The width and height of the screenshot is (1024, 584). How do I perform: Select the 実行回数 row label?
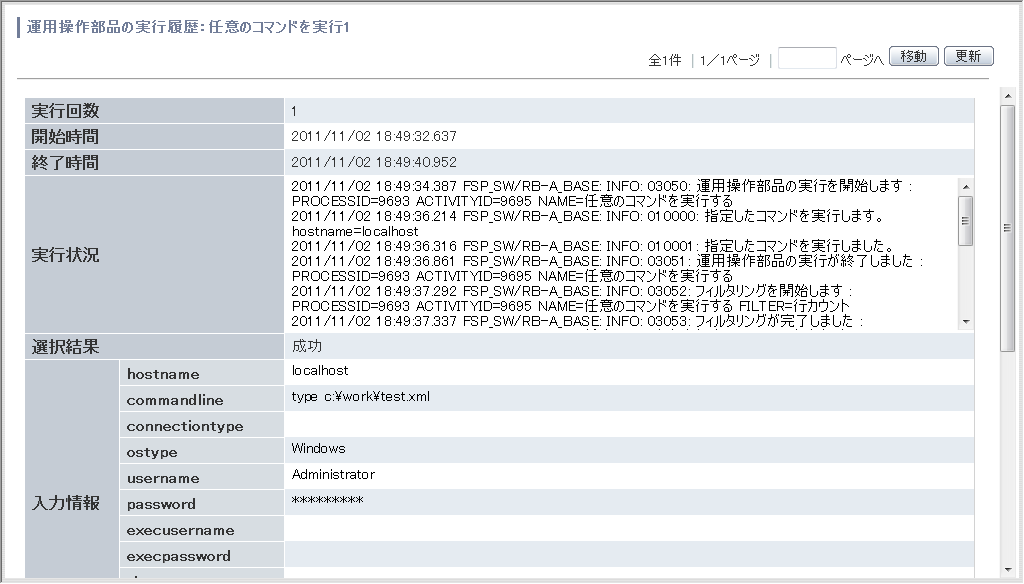tap(66, 111)
